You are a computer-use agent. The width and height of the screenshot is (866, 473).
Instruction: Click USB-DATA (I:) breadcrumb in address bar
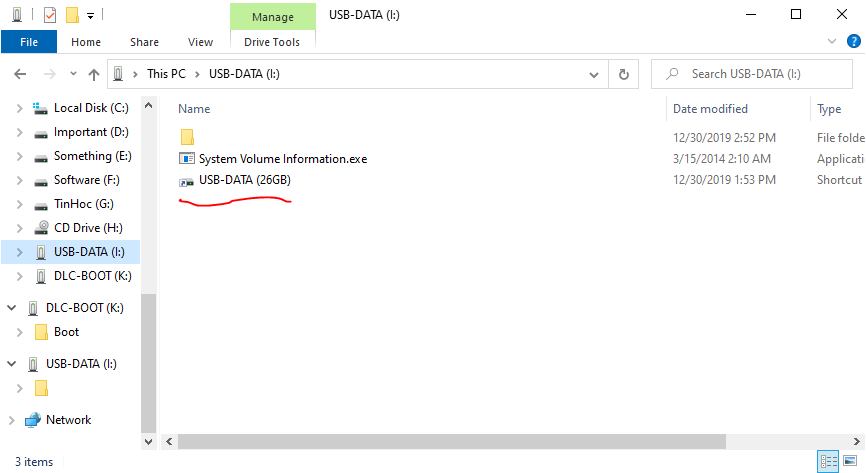(244, 74)
